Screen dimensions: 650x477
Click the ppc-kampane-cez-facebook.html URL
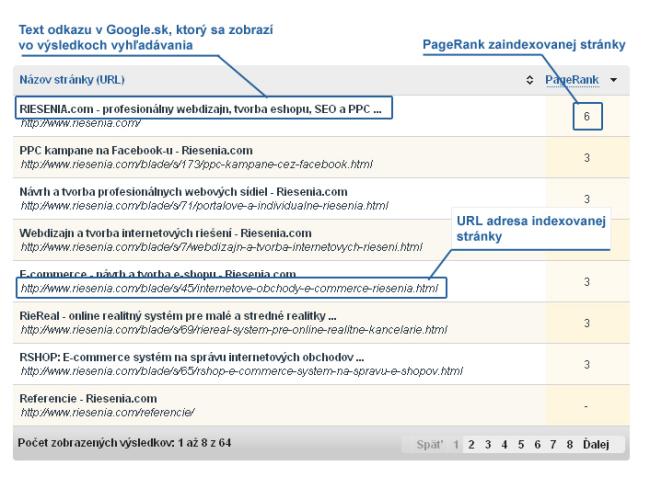(x=196, y=164)
